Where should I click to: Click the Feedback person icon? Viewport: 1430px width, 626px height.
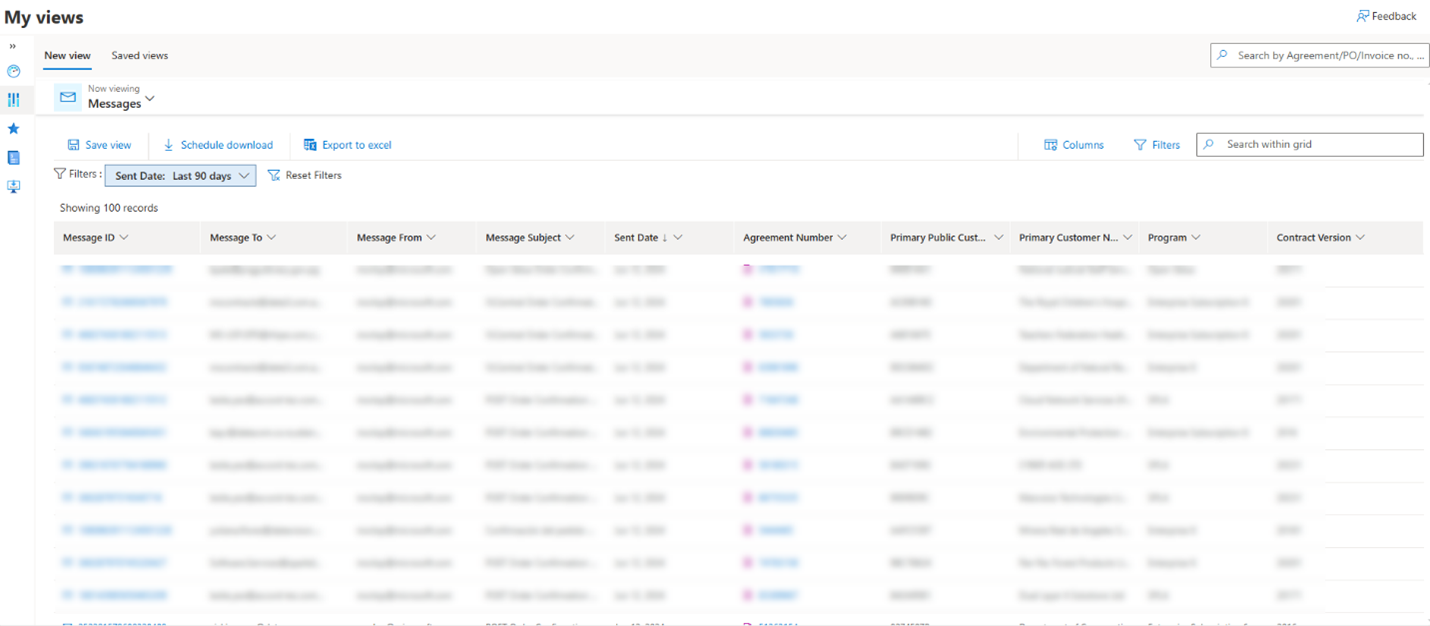pos(1362,16)
